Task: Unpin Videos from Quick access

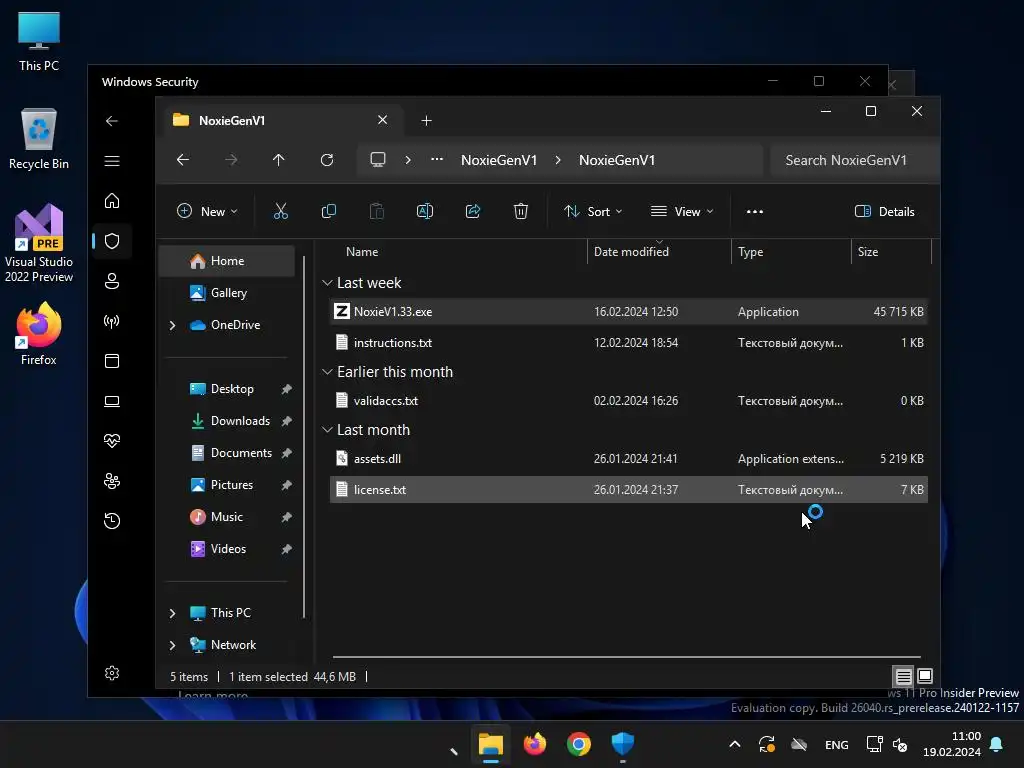Action: [x=286, y=549]
